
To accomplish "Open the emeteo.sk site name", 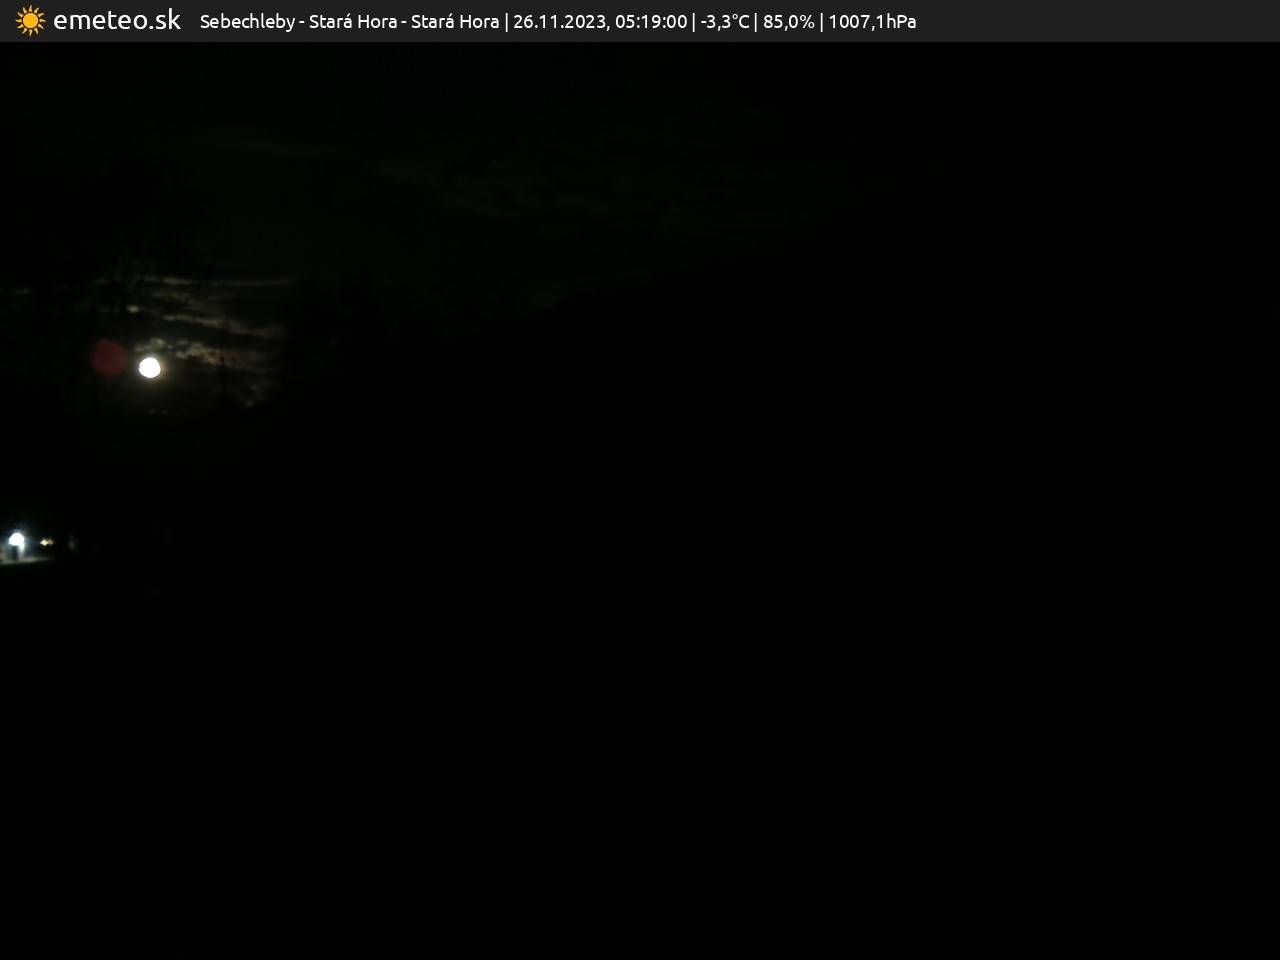I will 117,21.
